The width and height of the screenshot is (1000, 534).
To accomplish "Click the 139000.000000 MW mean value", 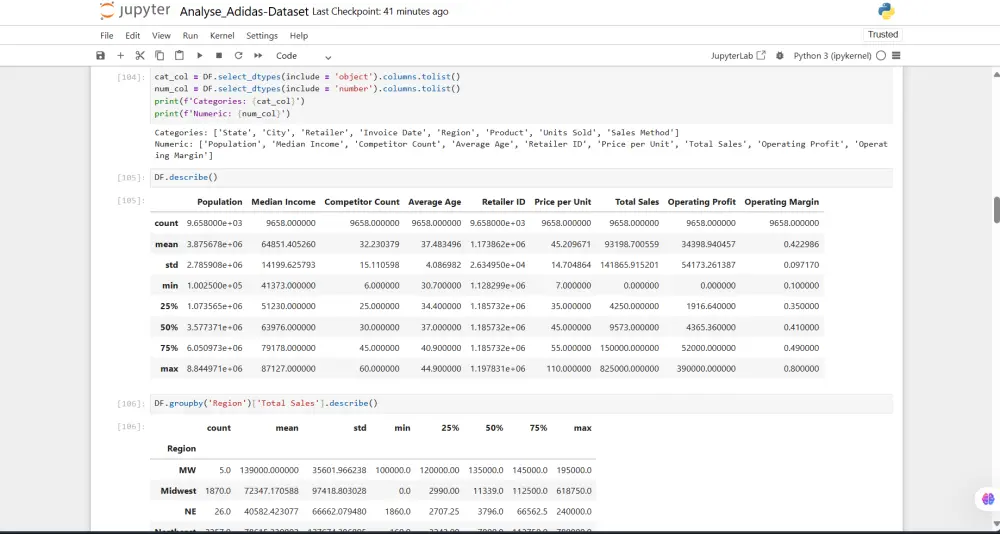I will coord(269,470).
